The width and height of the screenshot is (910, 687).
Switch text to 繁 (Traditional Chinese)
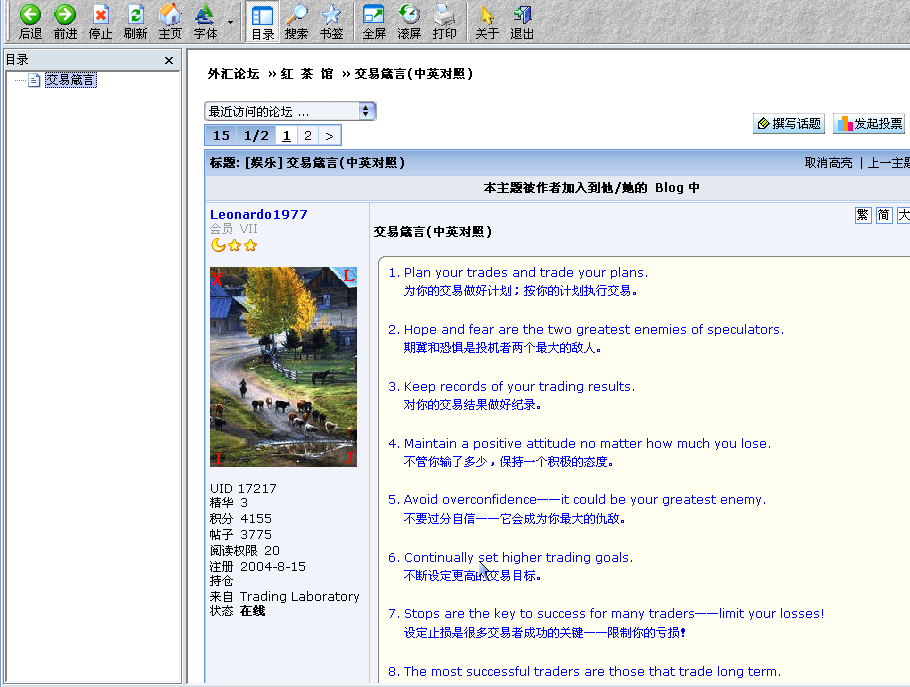[x=863, y=215]
